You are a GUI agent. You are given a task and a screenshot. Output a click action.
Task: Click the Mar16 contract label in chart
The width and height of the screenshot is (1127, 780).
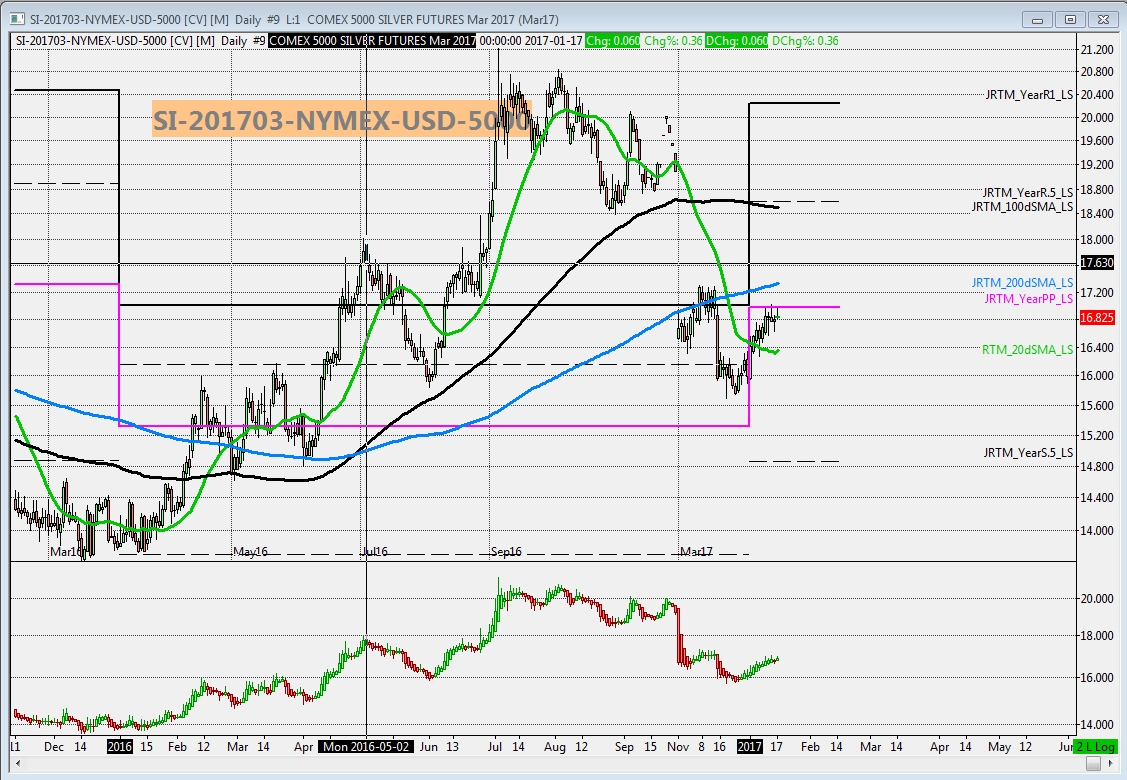click(x=65, y=551)
